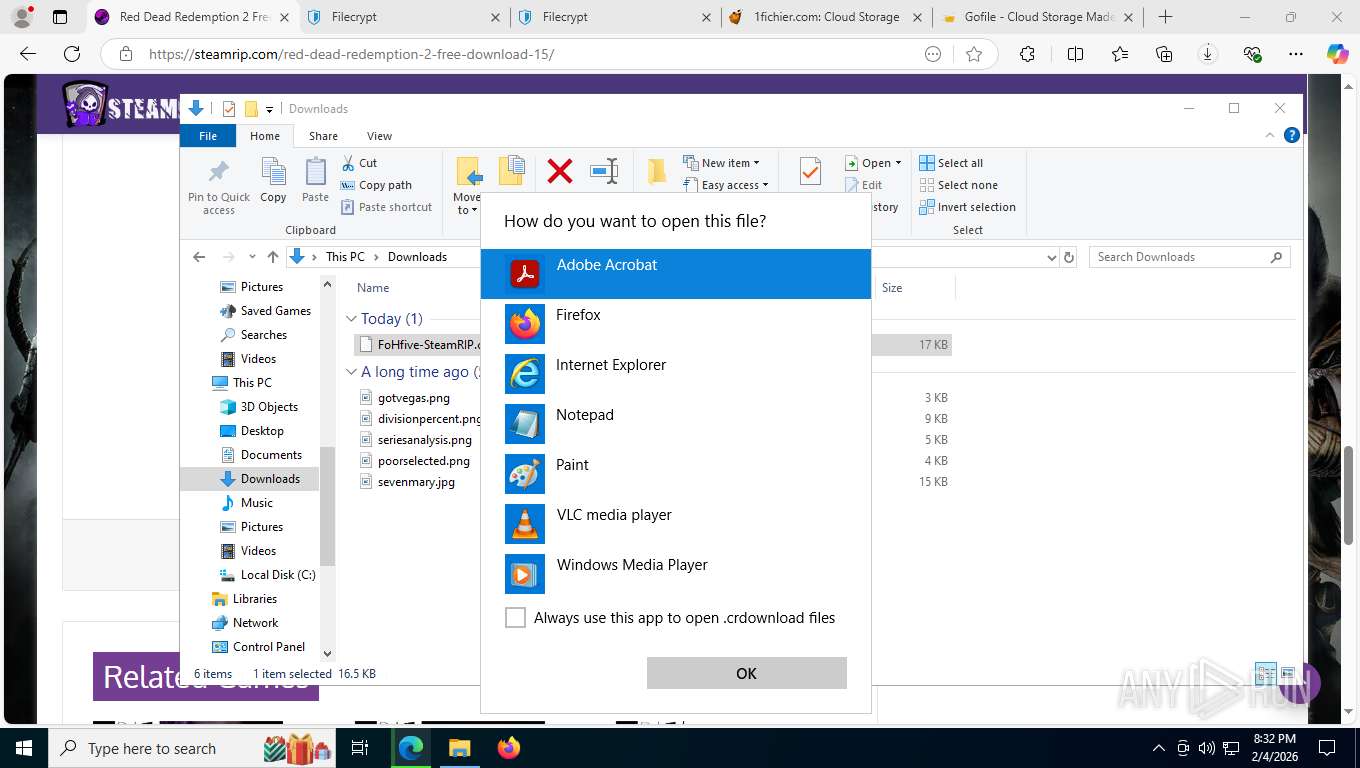
Task: Go back in Explorer navigation
Action: point(199,257)
